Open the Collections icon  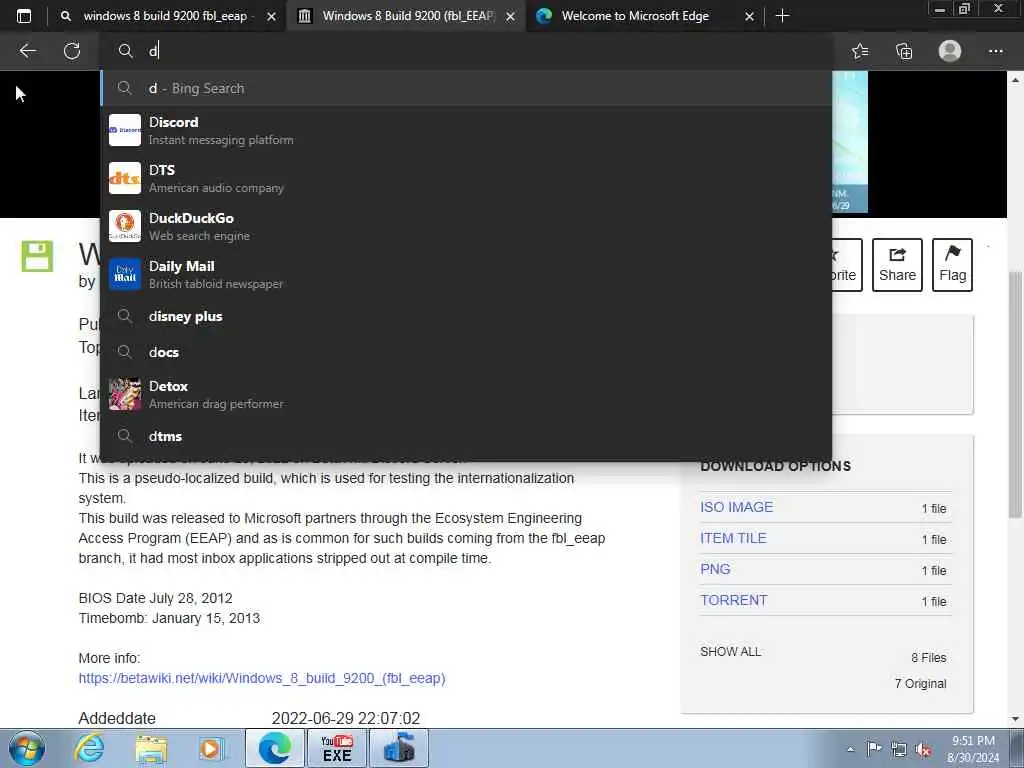coord(904,51)
